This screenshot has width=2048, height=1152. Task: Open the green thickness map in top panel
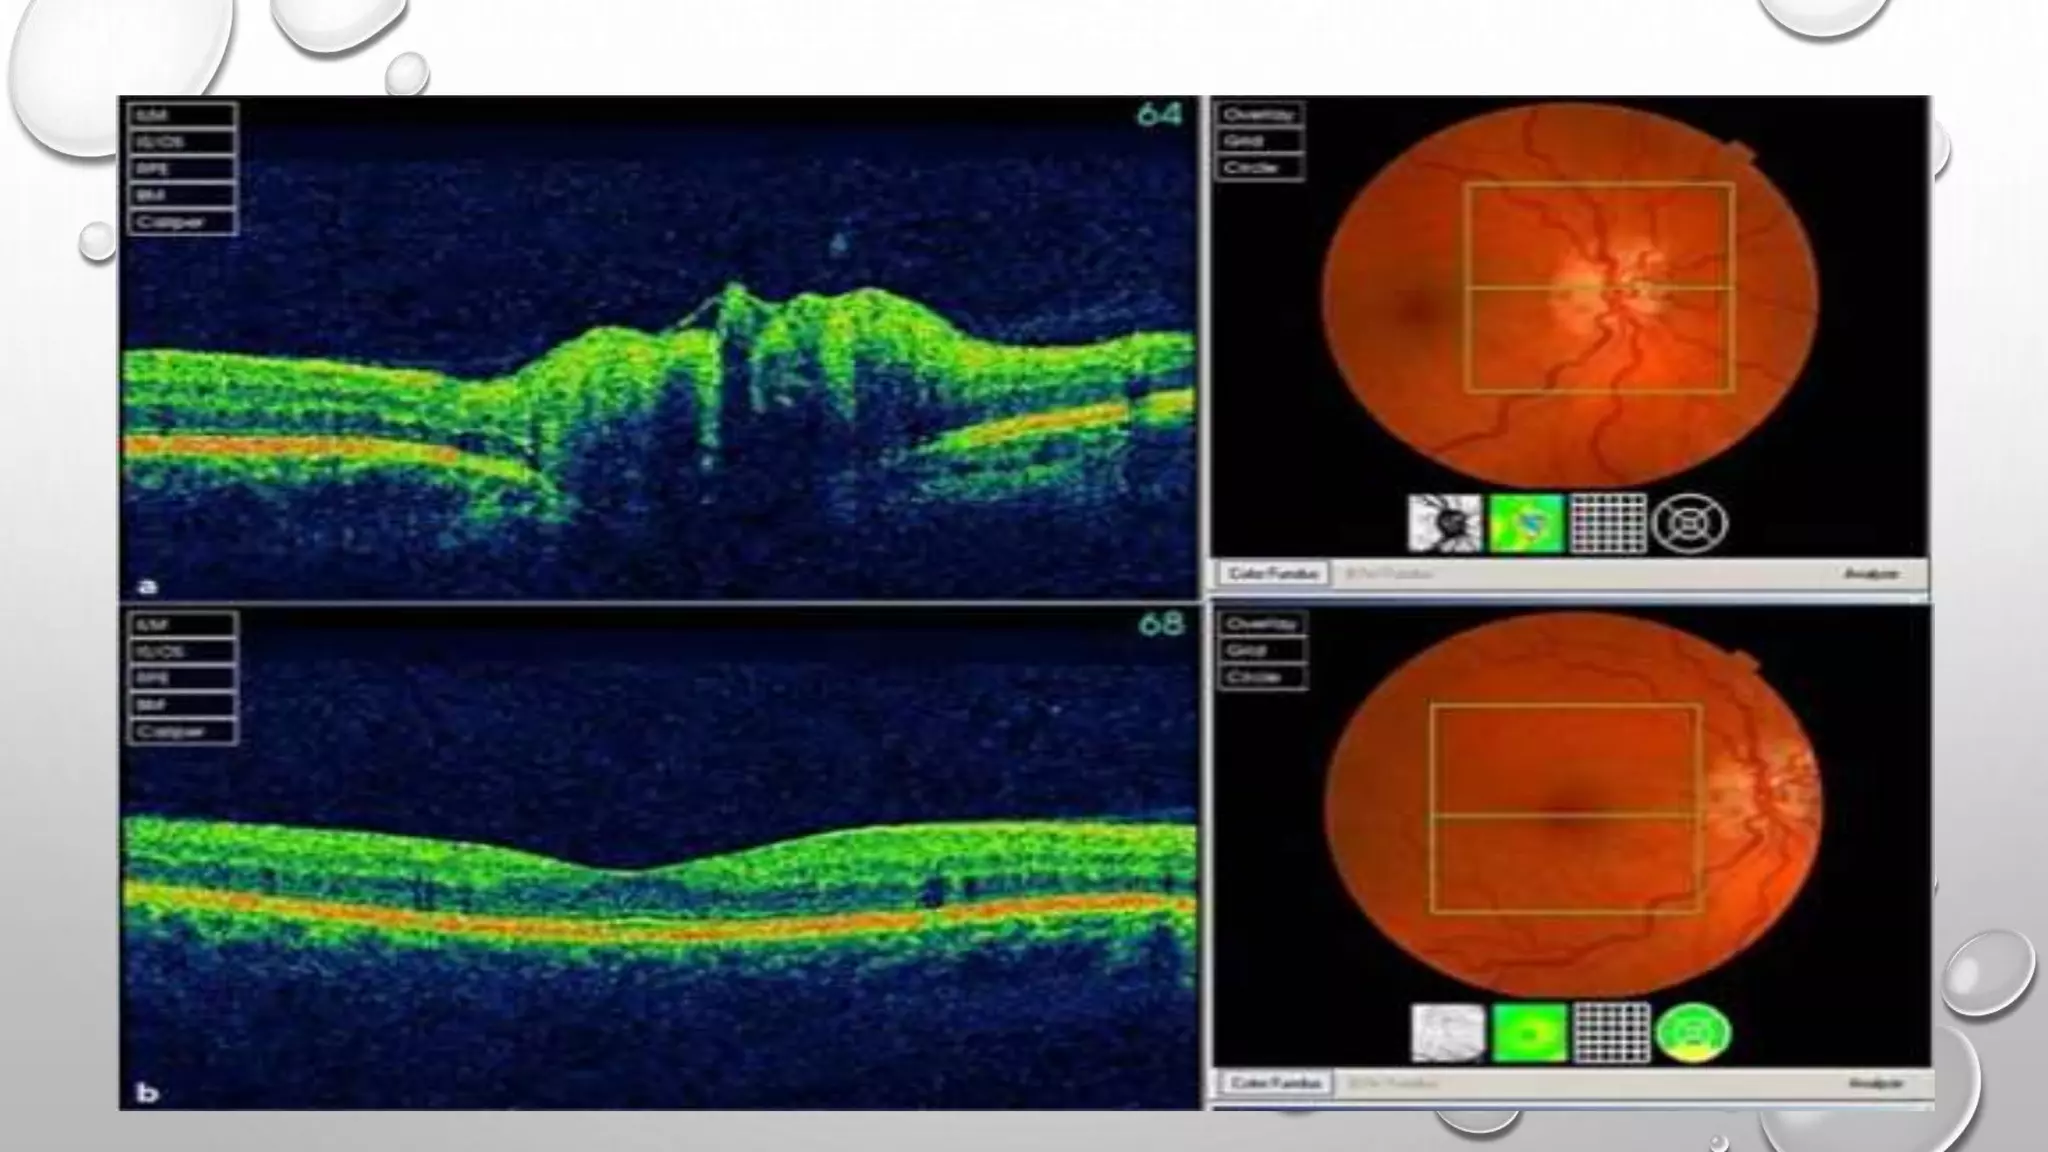point(1526,523)
